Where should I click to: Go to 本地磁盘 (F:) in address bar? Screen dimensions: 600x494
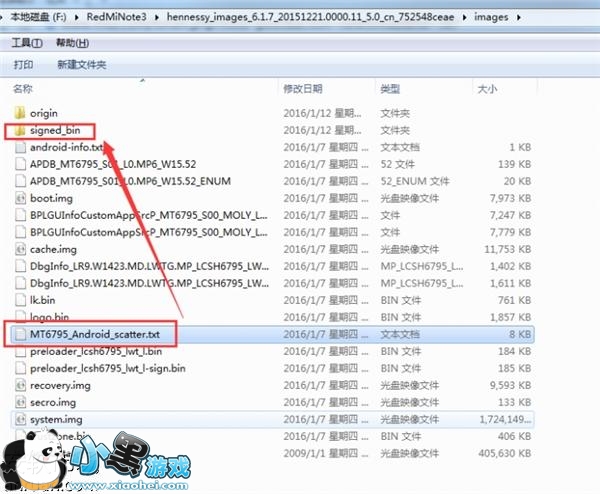38,17
